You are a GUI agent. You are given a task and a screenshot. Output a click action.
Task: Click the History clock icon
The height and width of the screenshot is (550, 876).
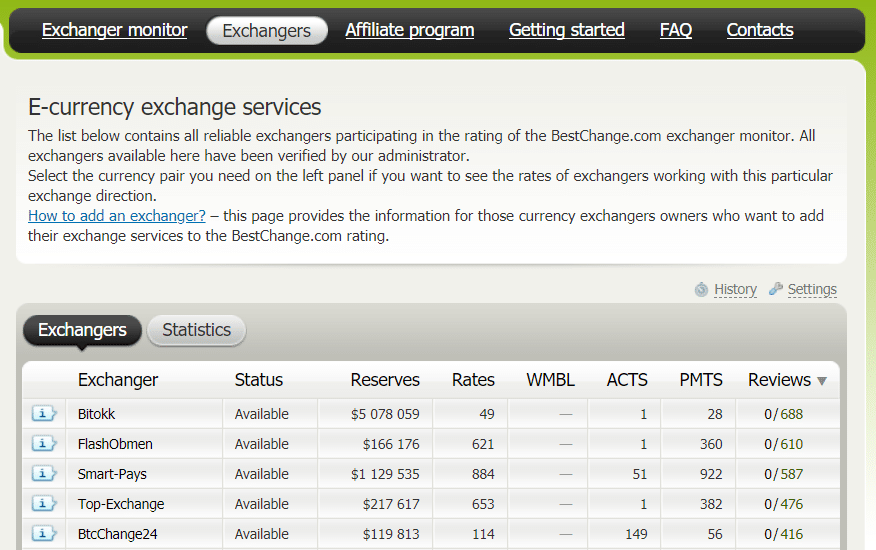point(701,290)
